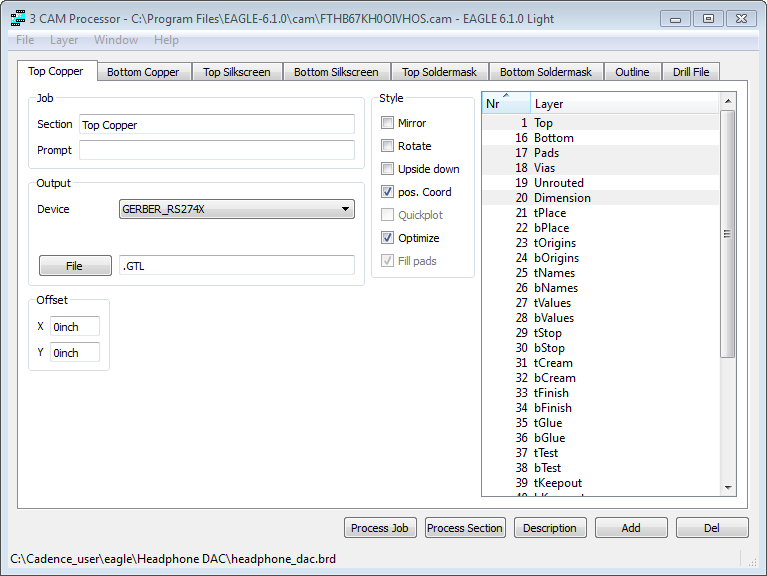Toggle the Quickplot checkbox
767x576 pixels.
tap(387, 215)
